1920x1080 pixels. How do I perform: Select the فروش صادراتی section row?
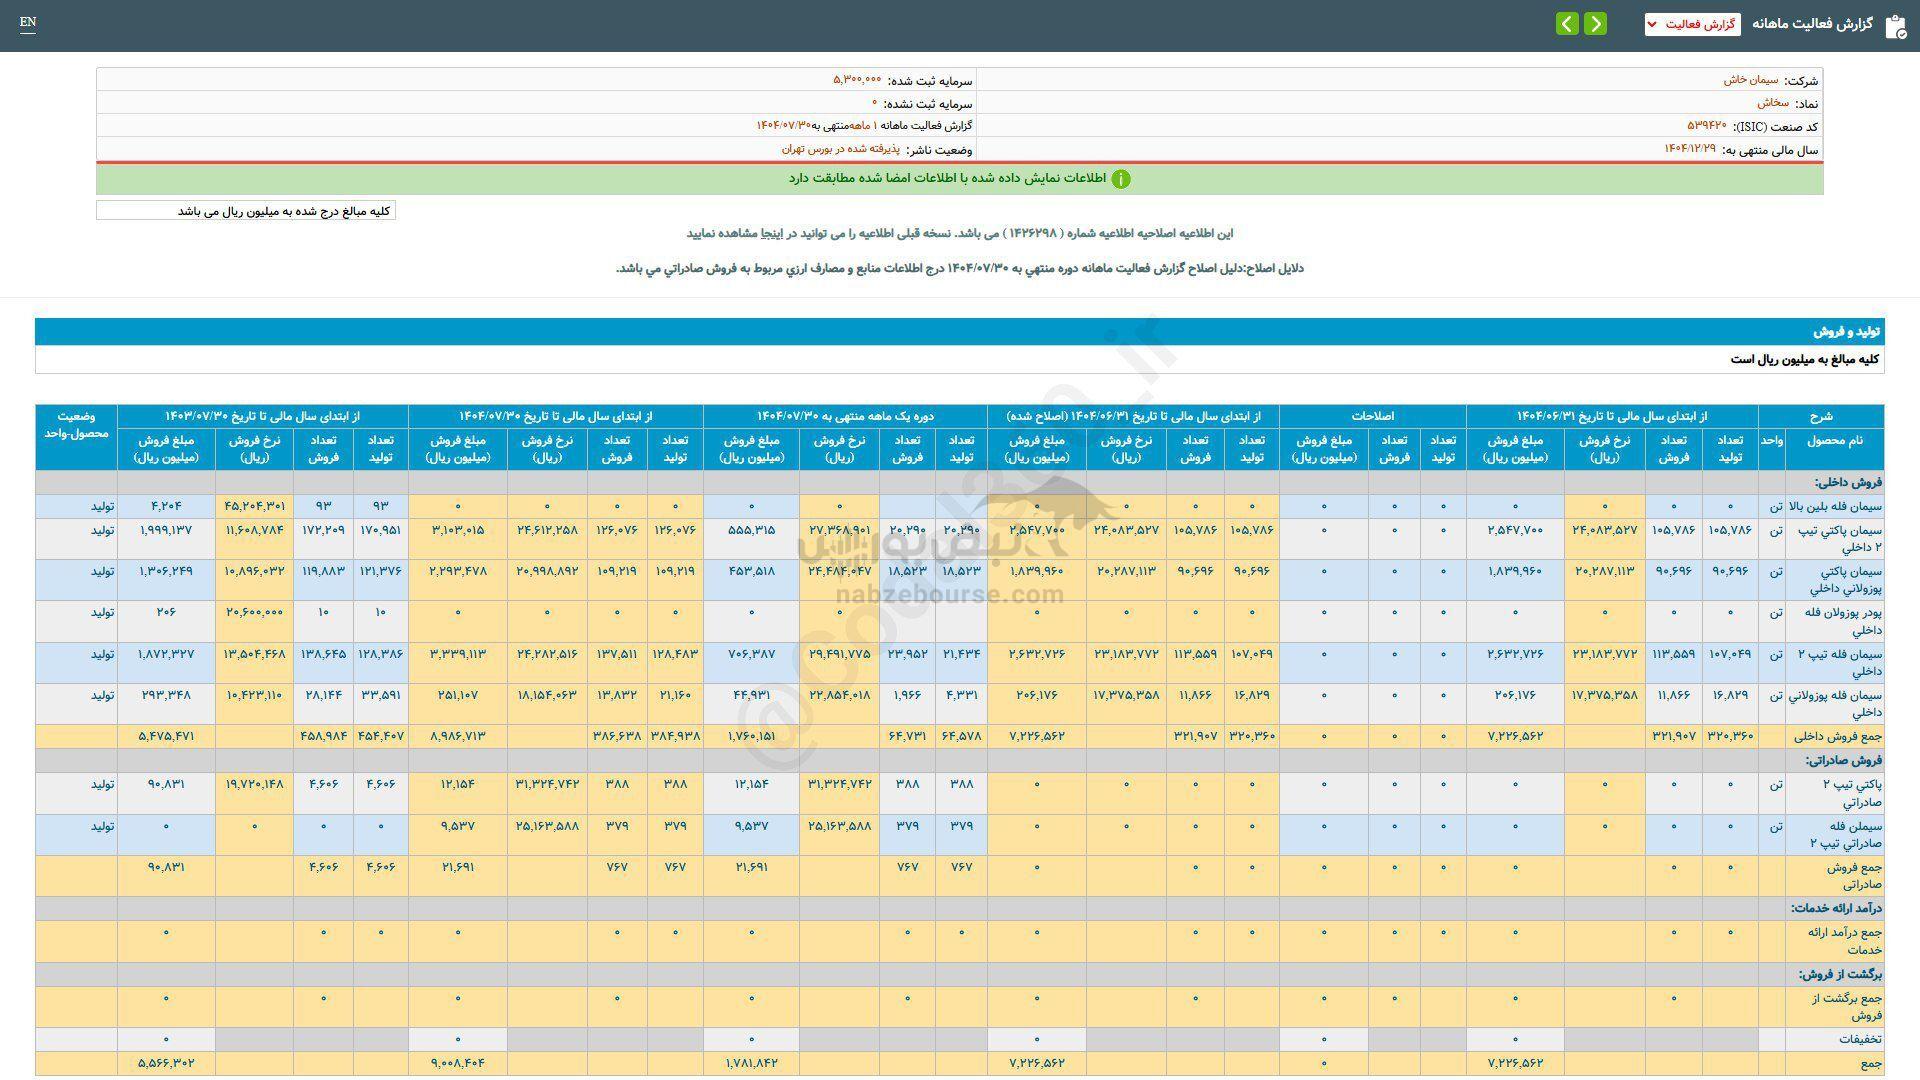1843,760
